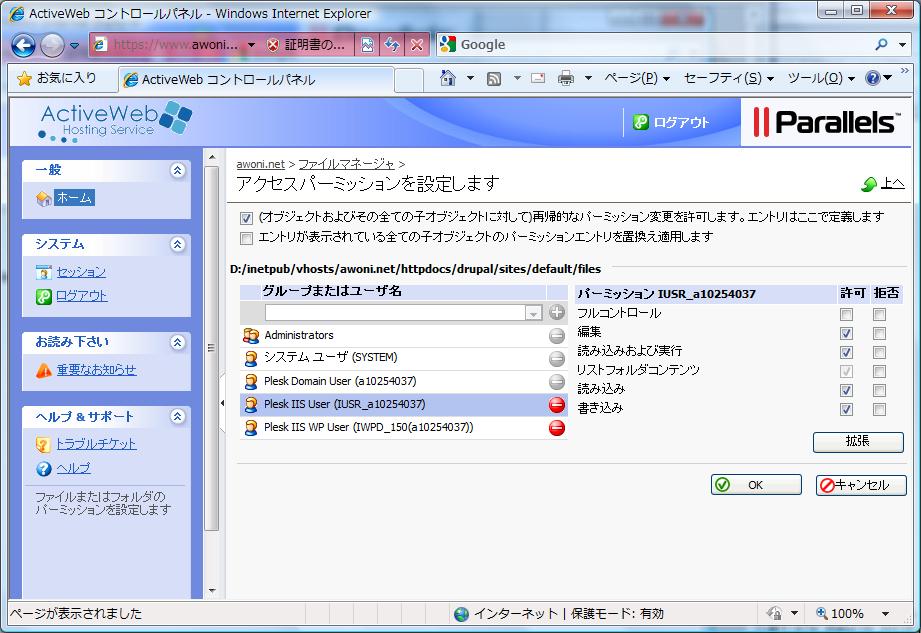Viewport: 921px width, 633px height.
Task: Click the Parallels logo
Action: pyautogui.click(x=826, y=122)
